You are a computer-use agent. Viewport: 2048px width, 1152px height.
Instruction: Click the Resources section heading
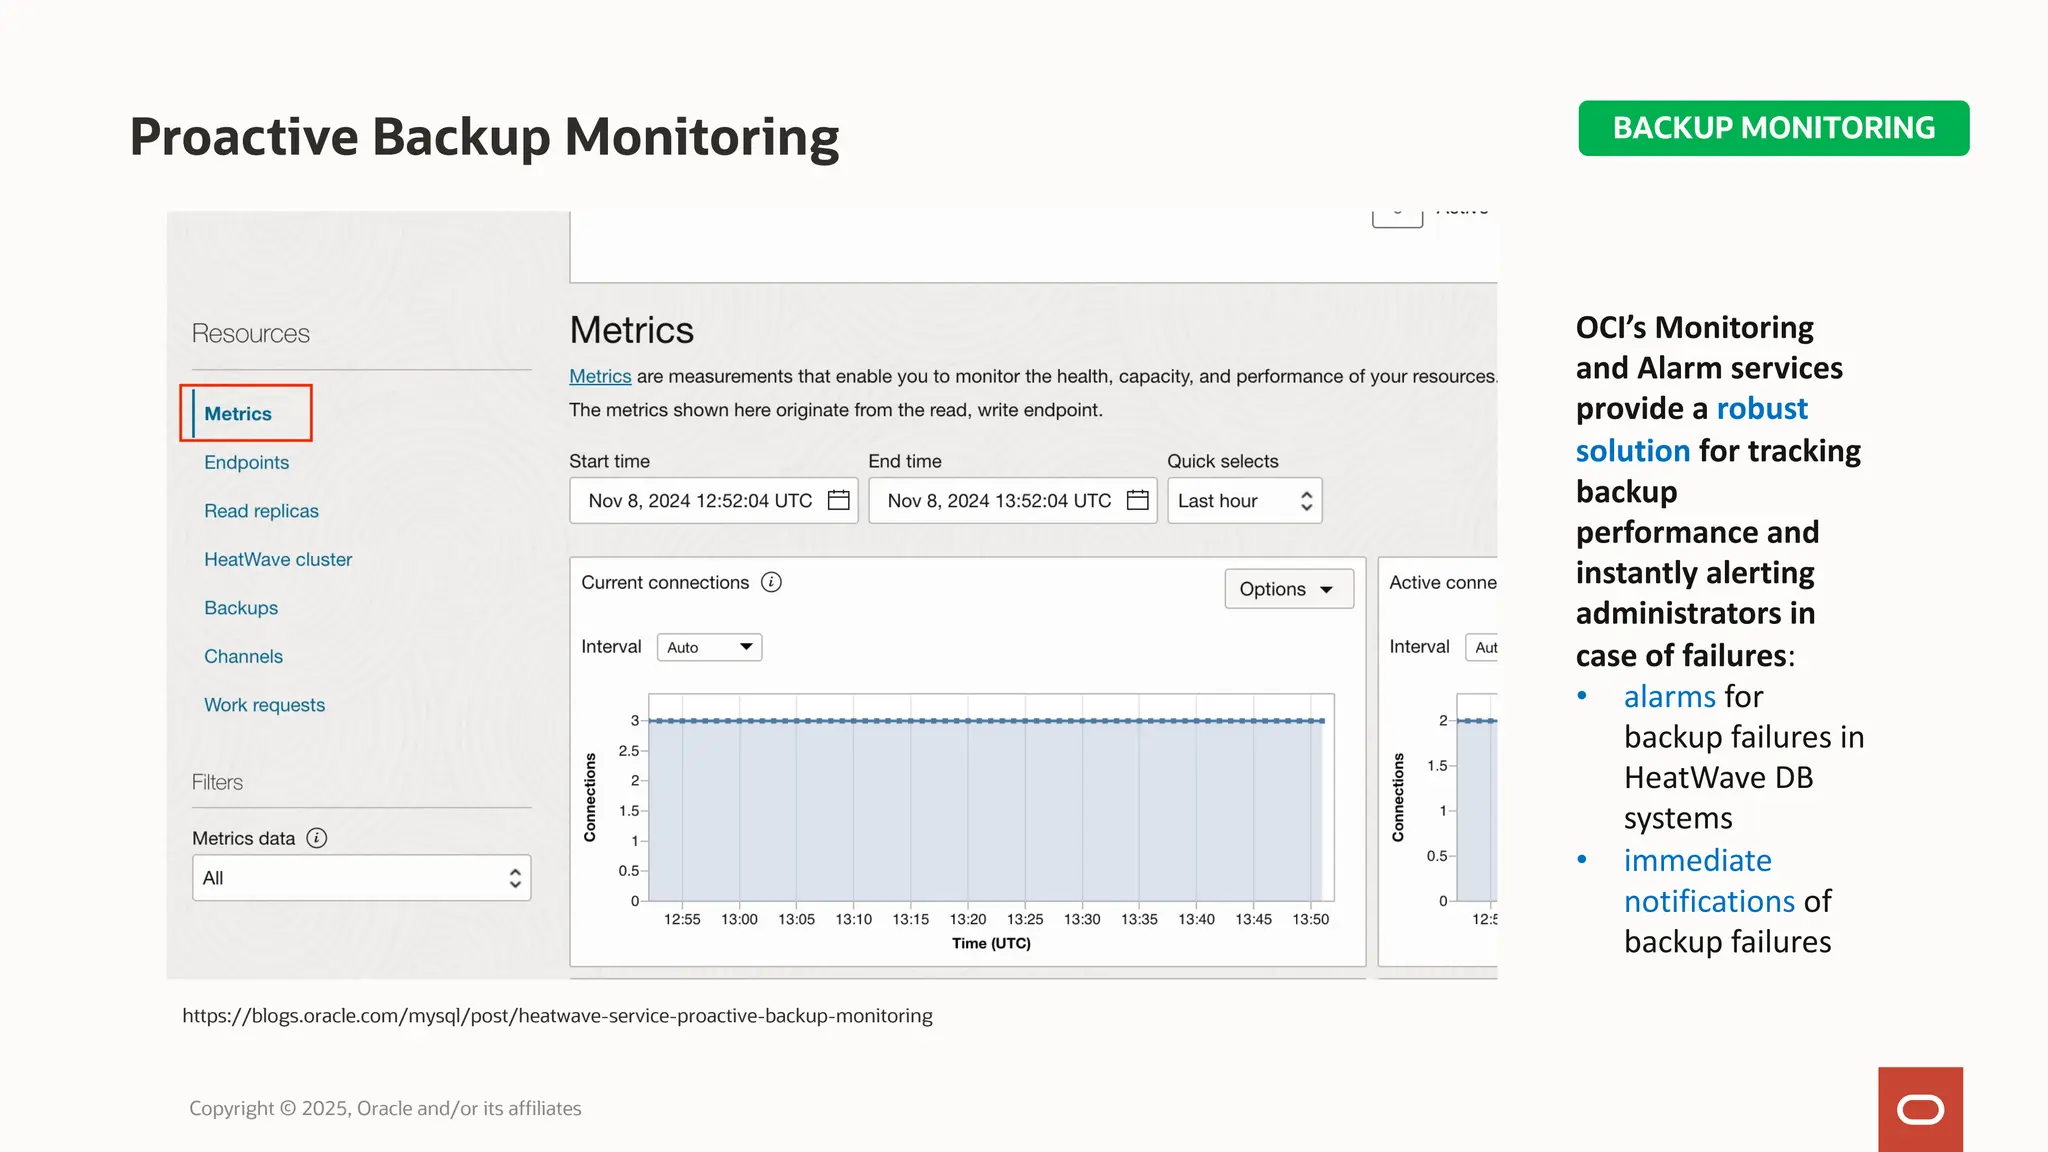point(250,333)
